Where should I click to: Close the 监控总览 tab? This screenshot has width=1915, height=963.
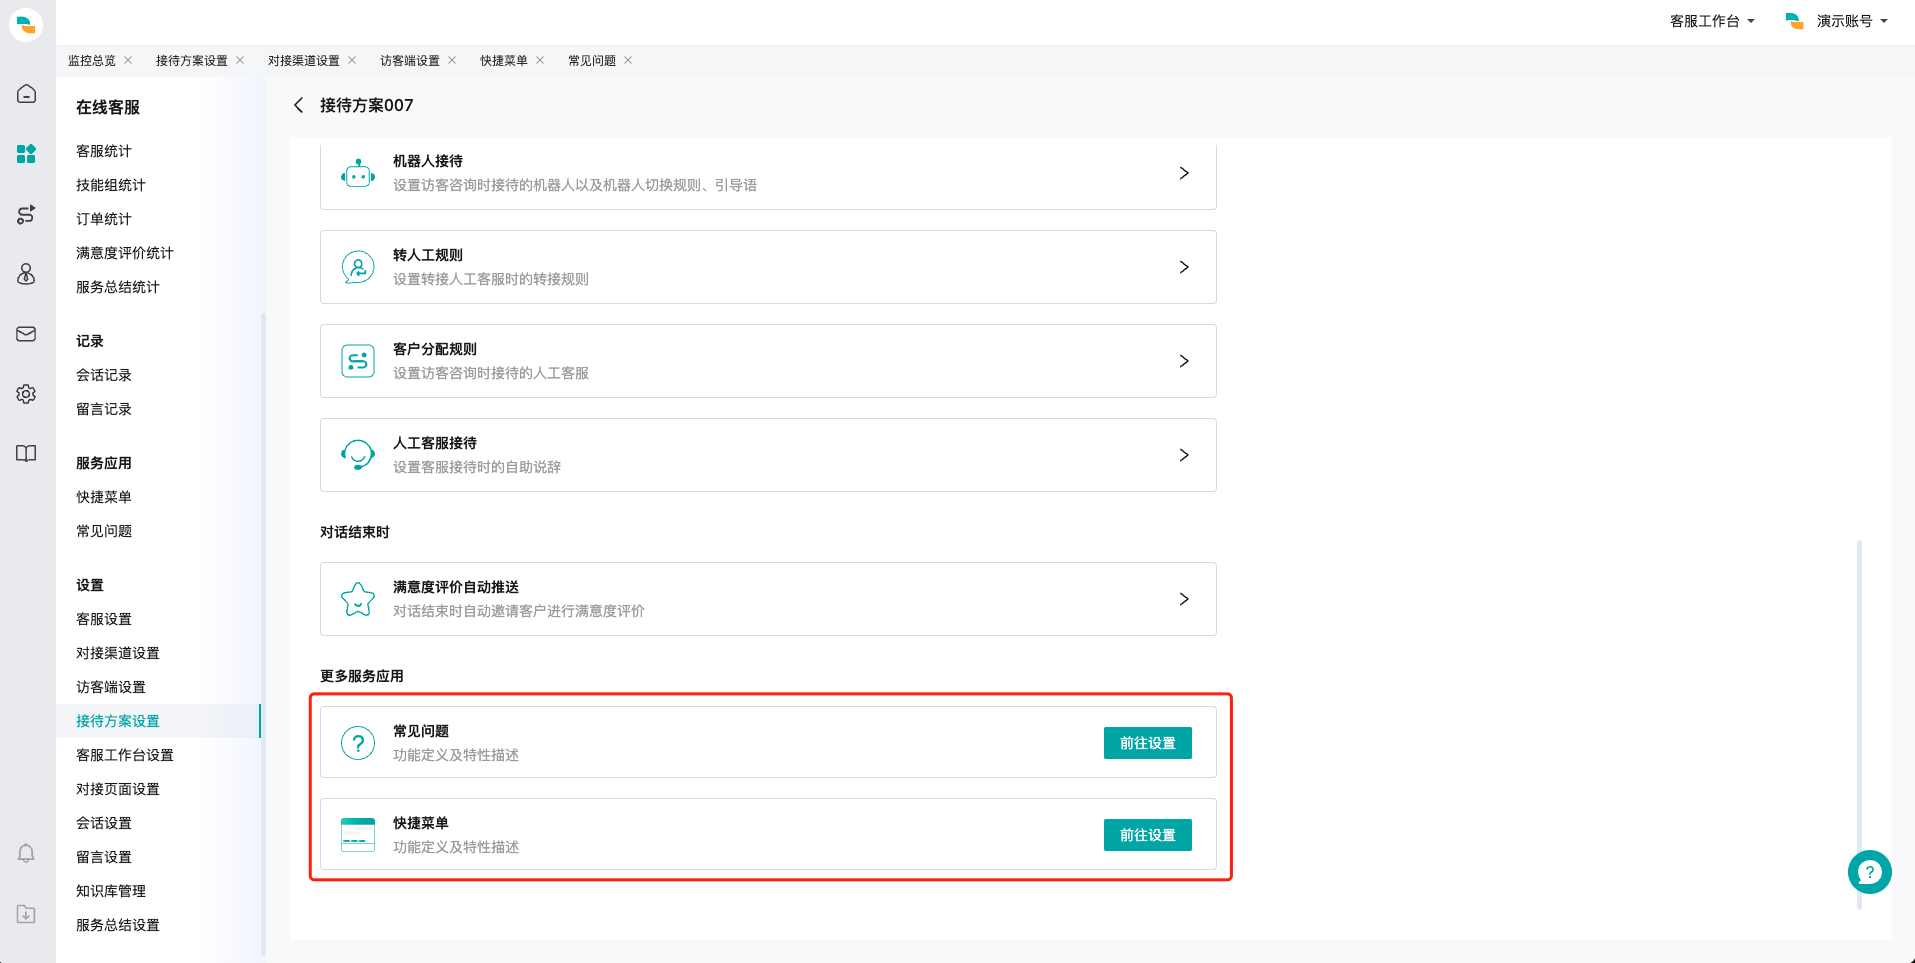128,60
